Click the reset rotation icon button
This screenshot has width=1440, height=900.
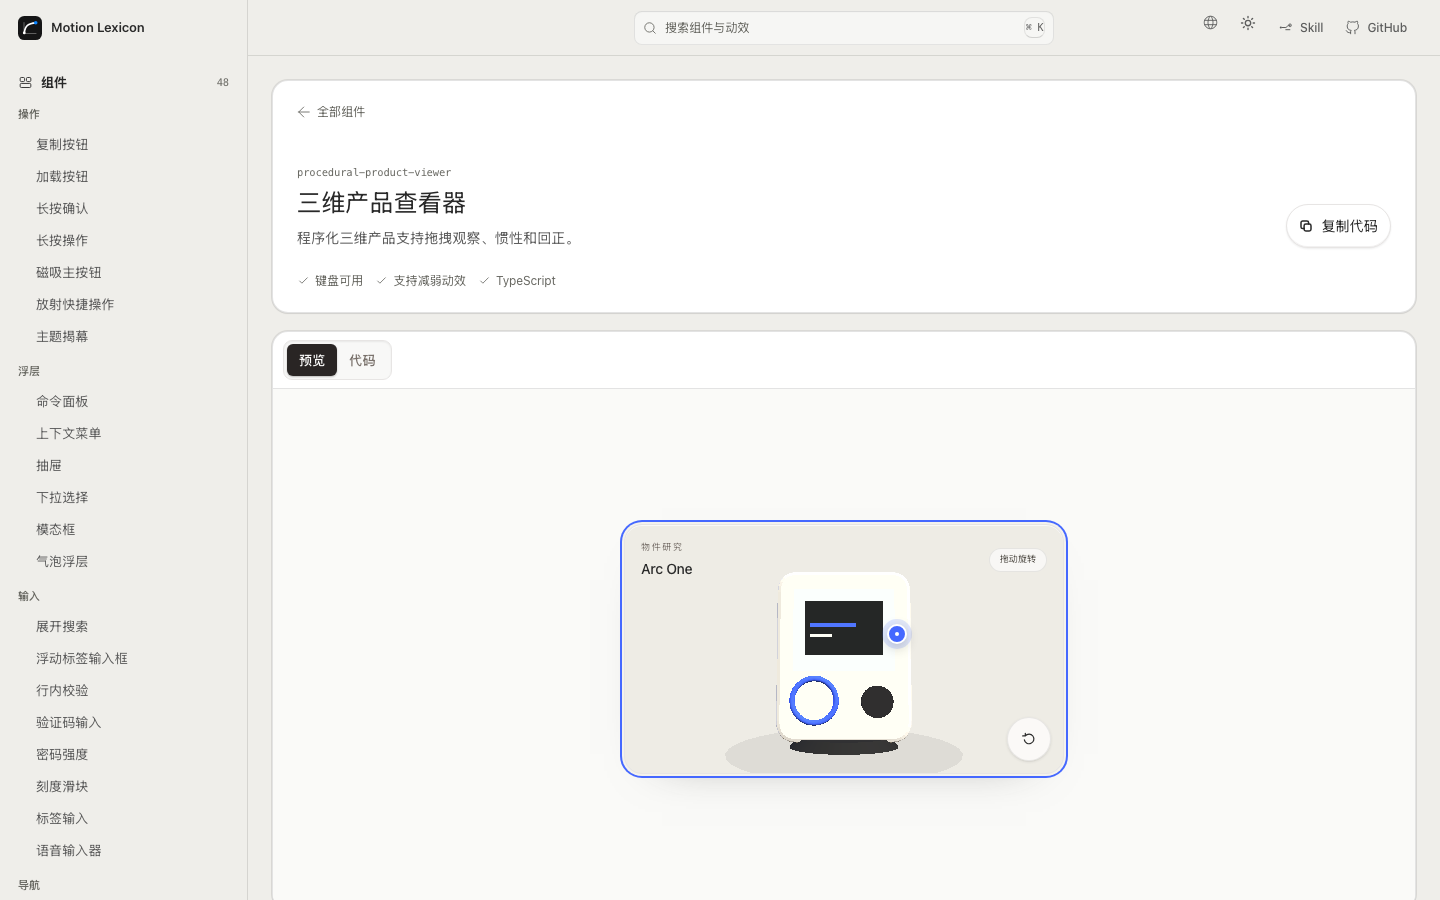point(1028,739)
